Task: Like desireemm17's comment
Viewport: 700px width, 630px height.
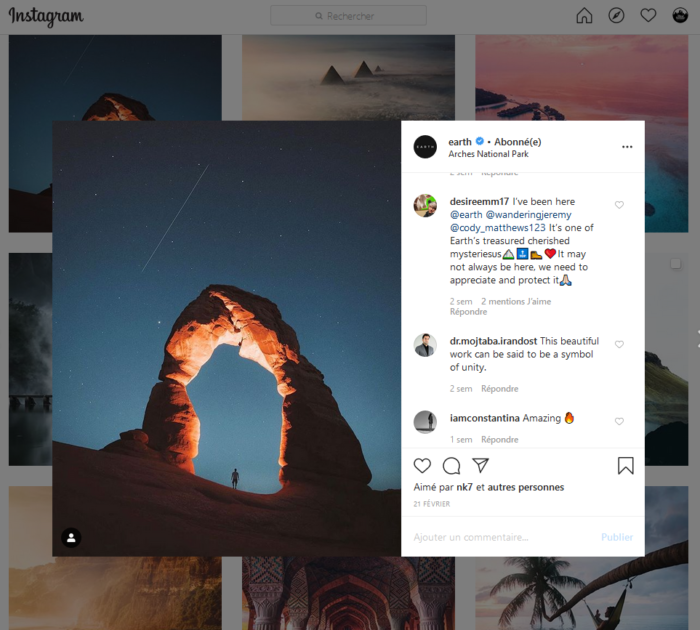Action: [x=619, y=205]
